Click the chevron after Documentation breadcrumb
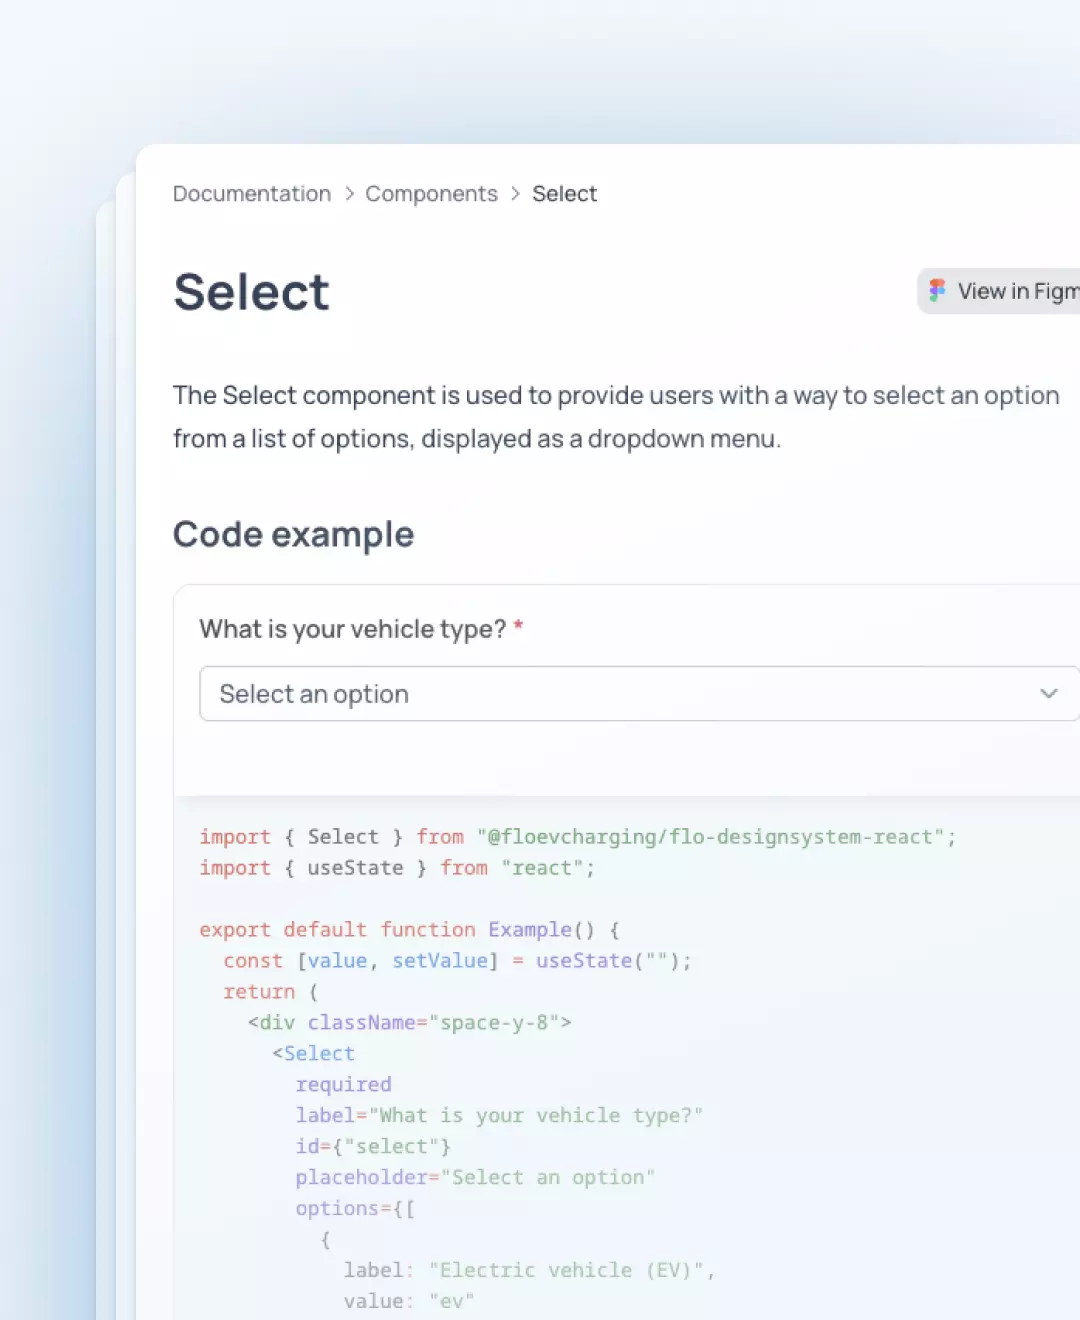1080x1320 pixels. [x=349, y=194]
